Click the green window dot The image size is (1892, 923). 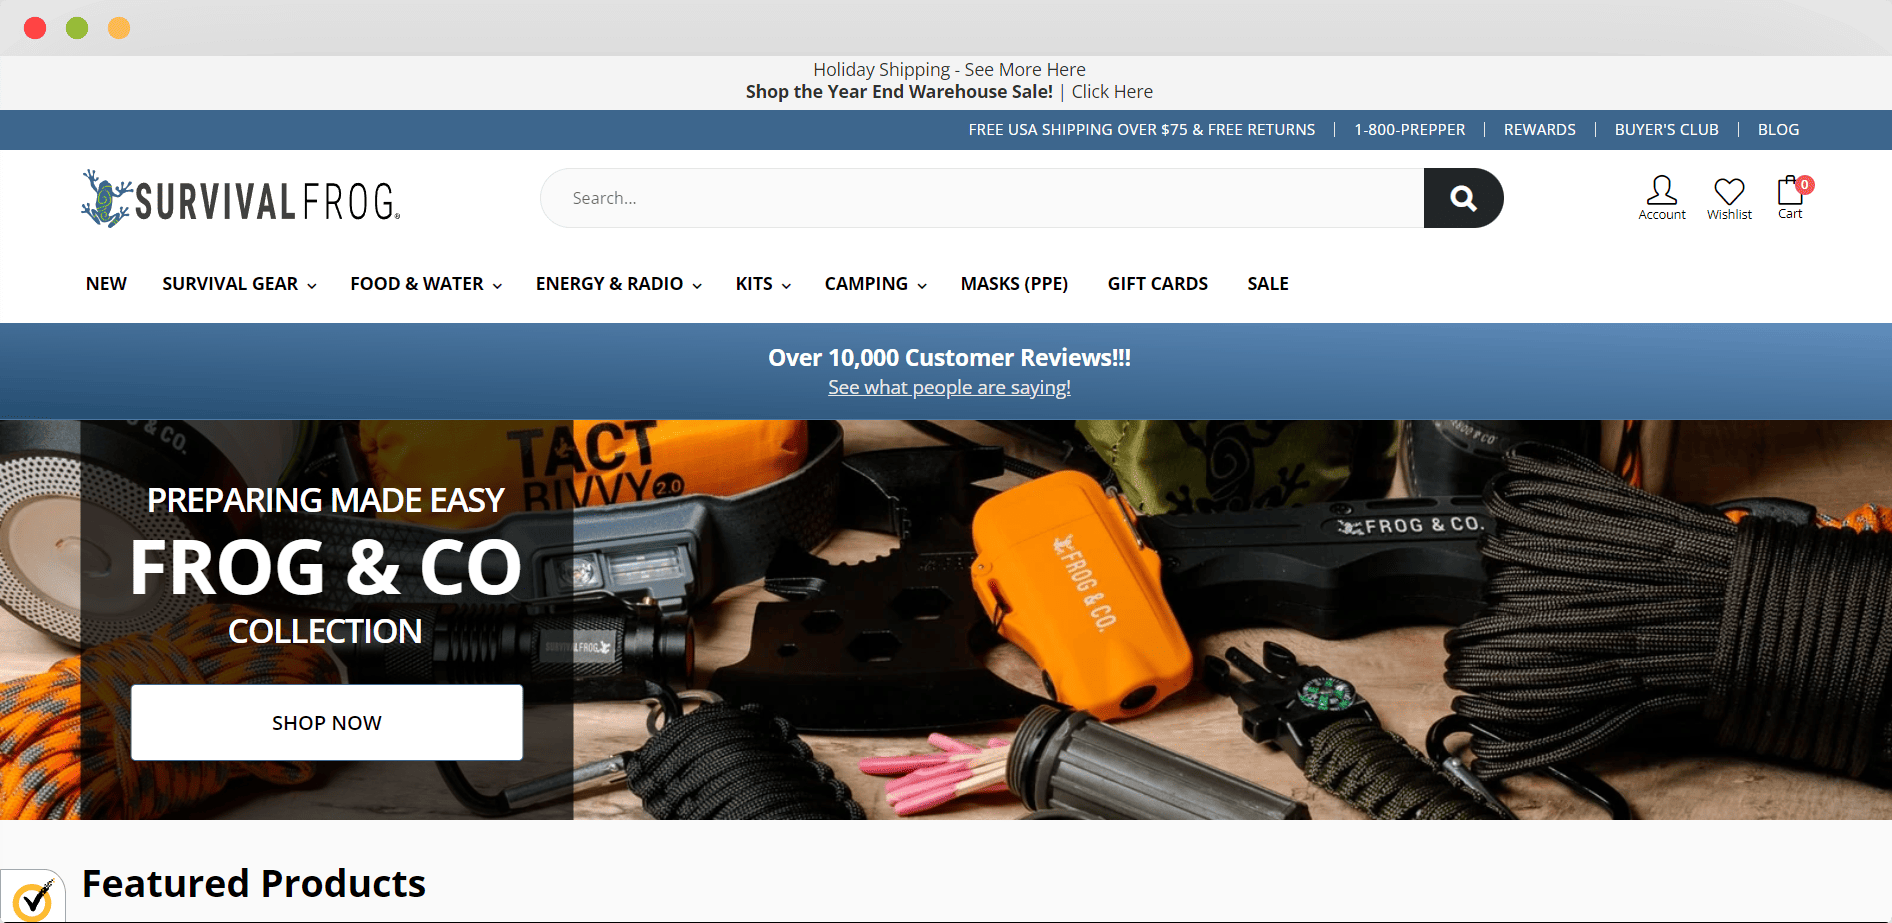point(77,28)
